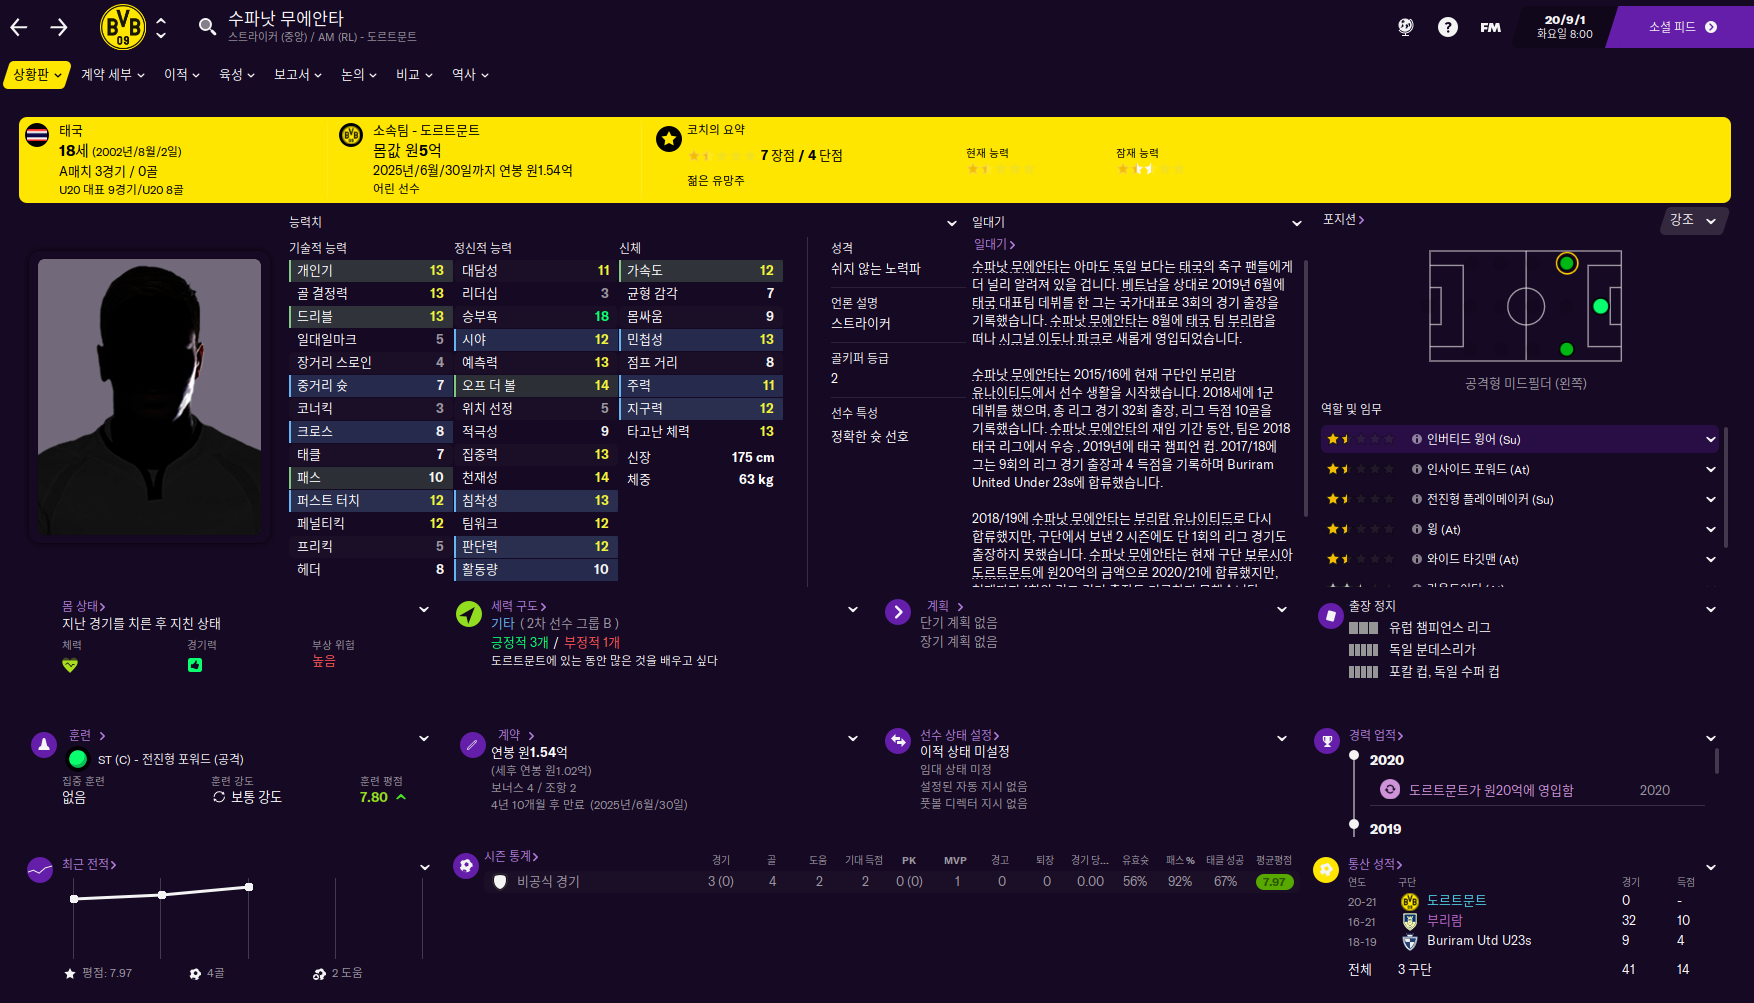
Task: Click the 보통 강도 intensity control
Action: (x=247, y=797)
